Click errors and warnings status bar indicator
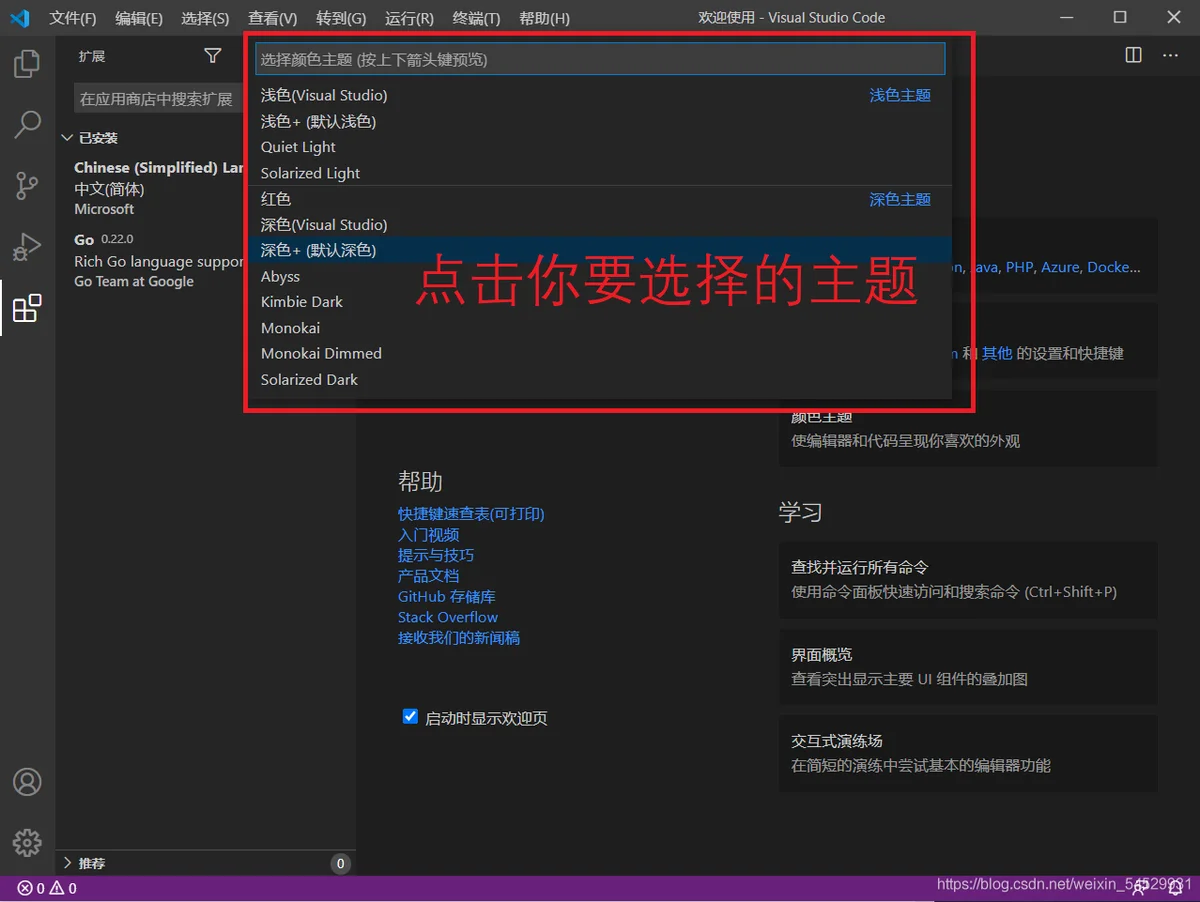The height and width of the screenshot is (902, 1200). 47,888
